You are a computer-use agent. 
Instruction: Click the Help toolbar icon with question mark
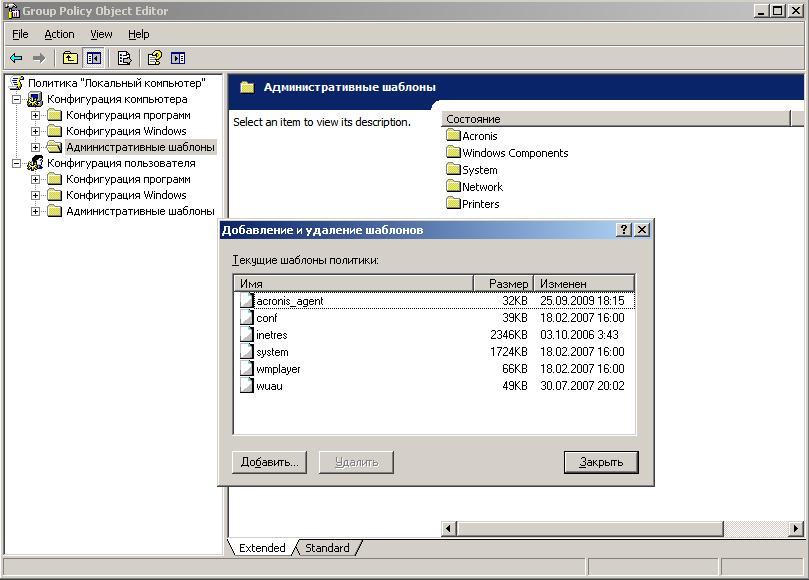click(155, 58)
